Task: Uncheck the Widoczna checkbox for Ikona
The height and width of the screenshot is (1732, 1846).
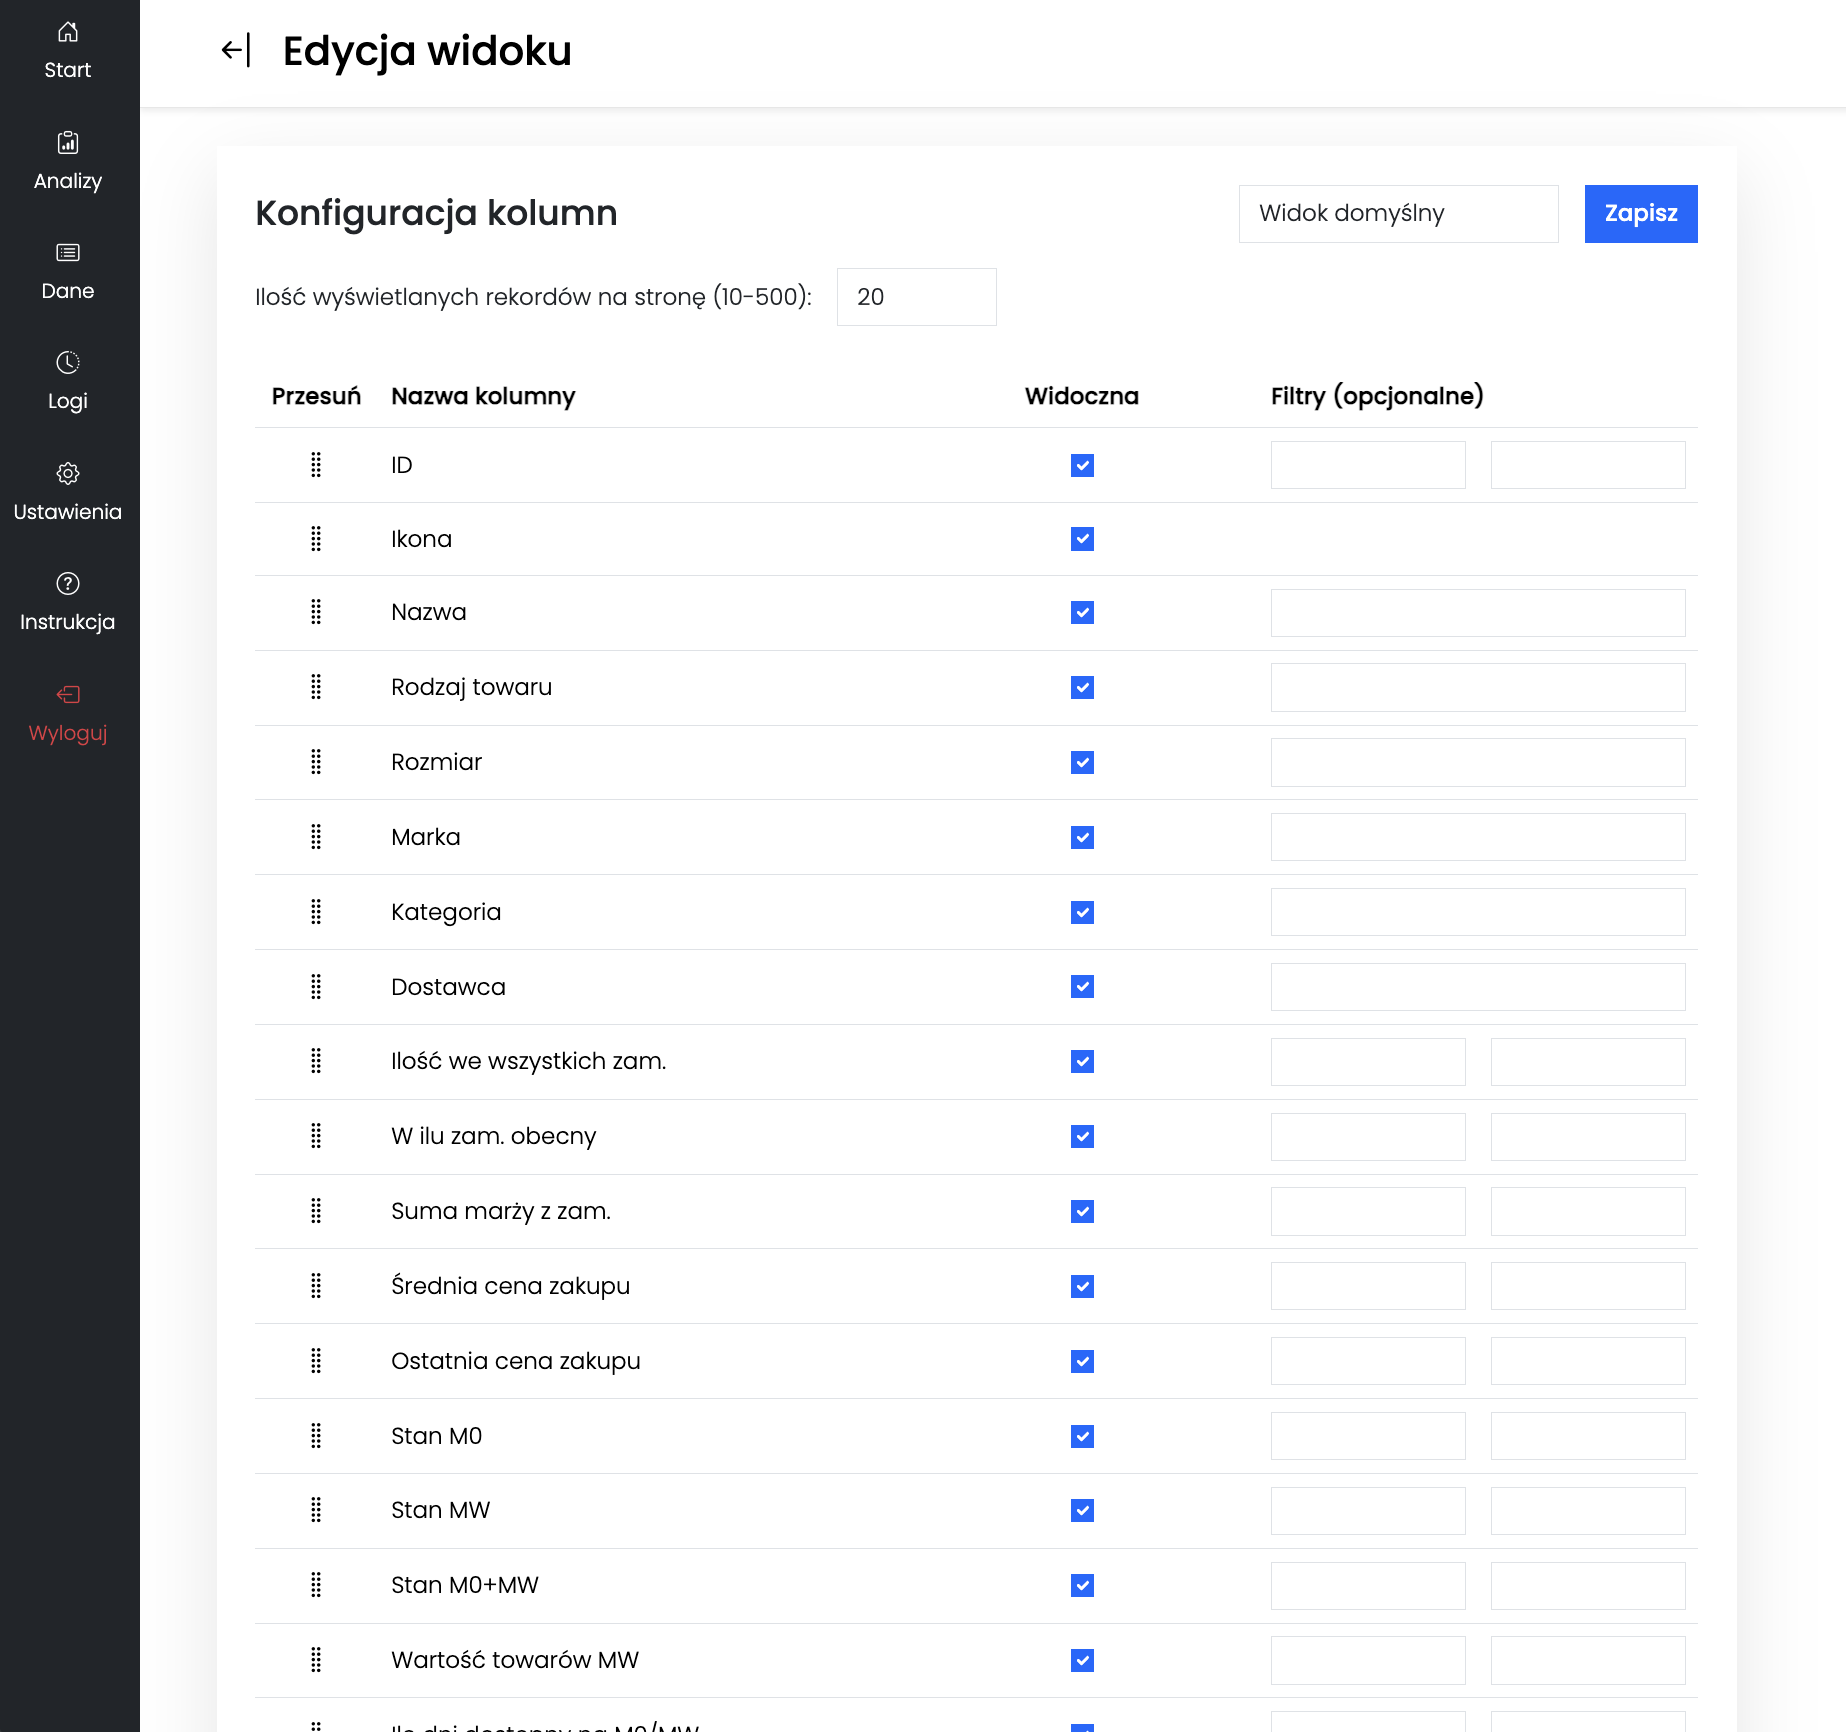Action: pyautogui.click(x=1082, y=539)
